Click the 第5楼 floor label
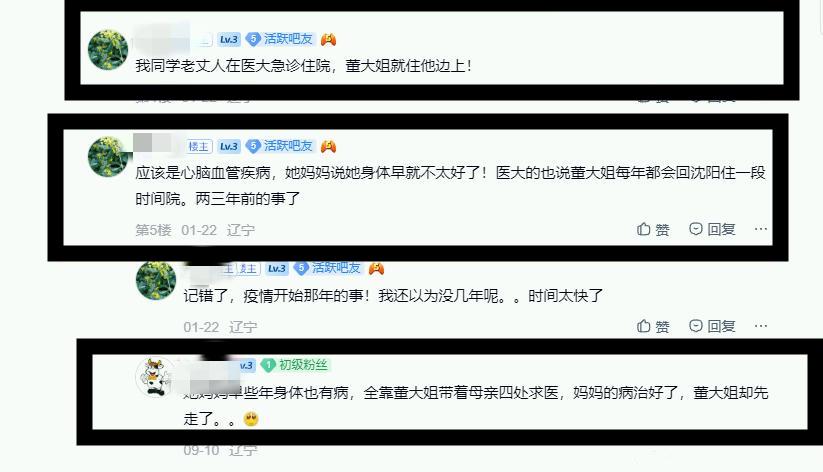The height and width of the screenshot is (472, 823). (x=153, y=230)
